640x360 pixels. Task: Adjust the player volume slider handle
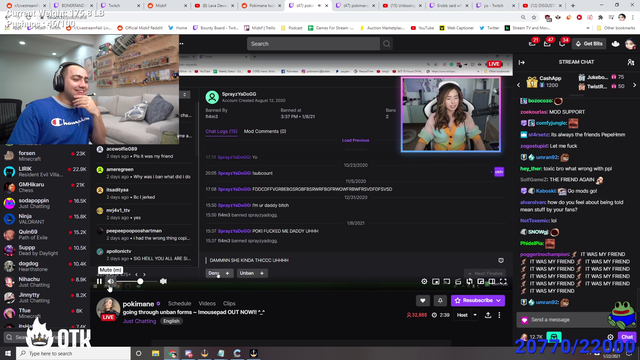[x=140, y=281]
